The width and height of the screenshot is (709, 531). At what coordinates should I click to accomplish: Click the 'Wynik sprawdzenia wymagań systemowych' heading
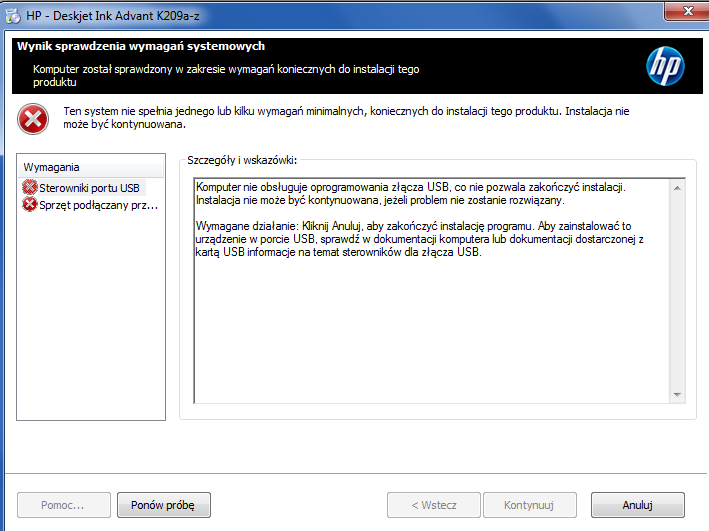pos(141,46)
